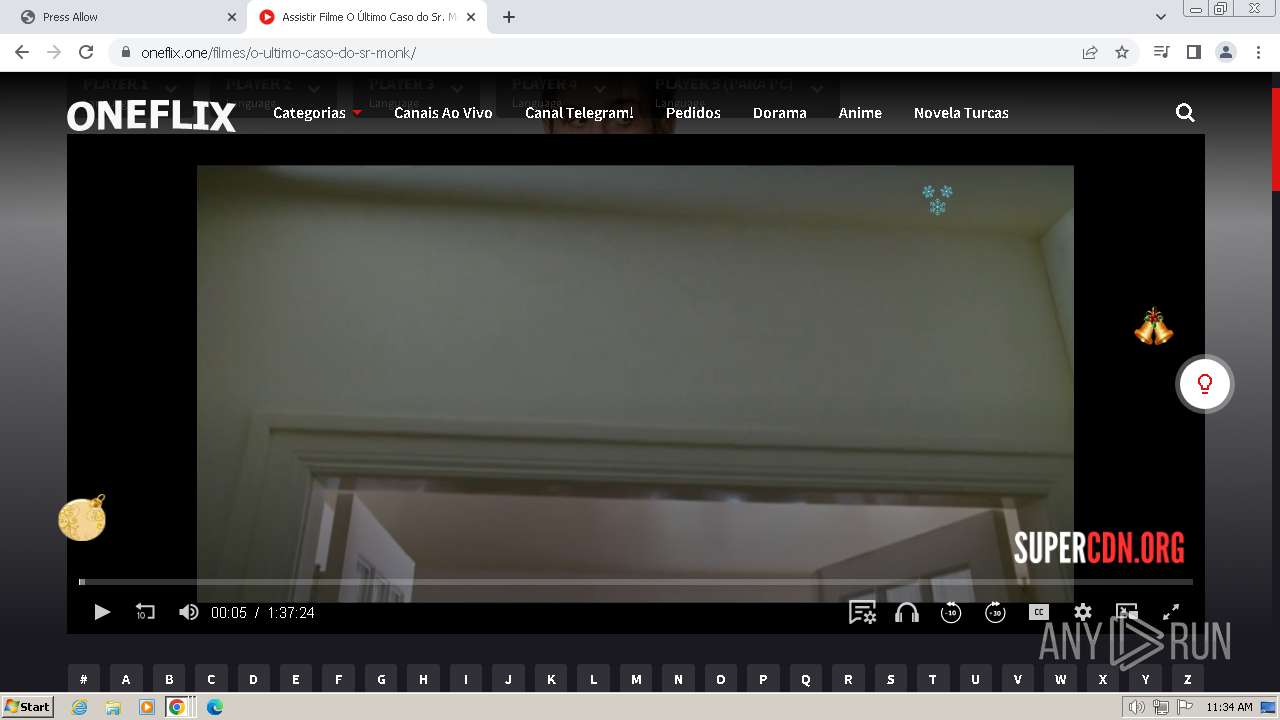This screenshot has height=720, width=1280.
Task: Reload the current page
Action: click(x=86, y=52)
